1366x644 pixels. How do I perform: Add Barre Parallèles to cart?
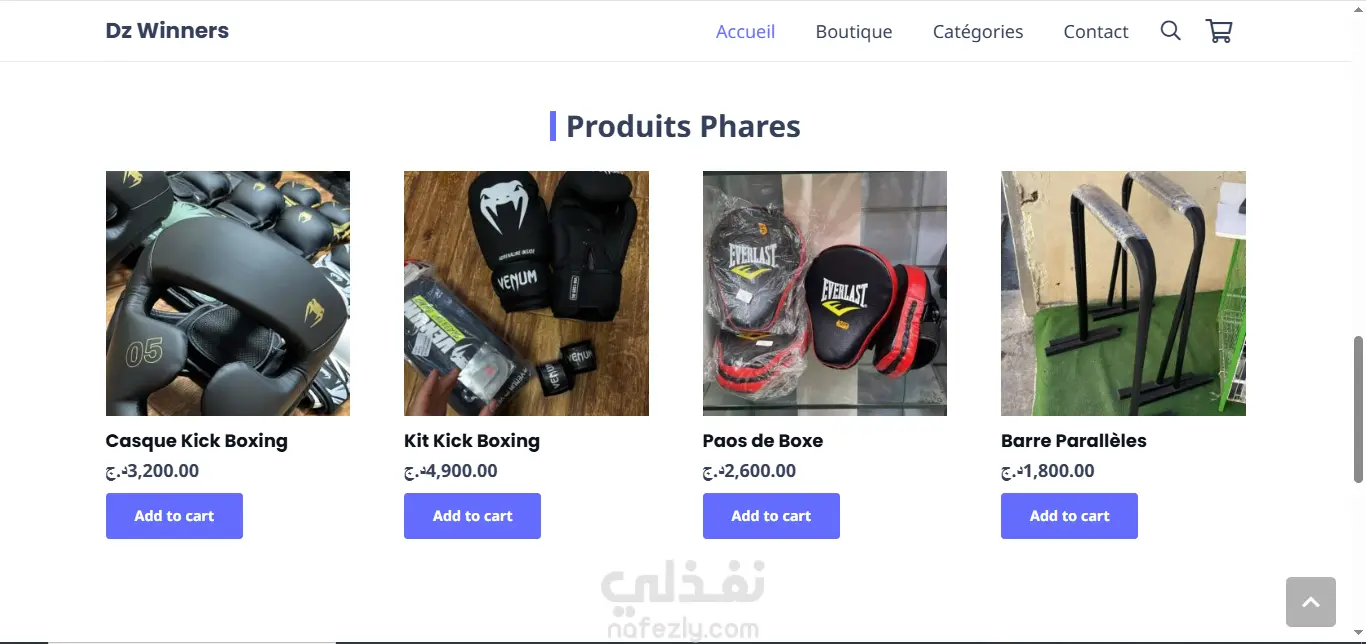click(x=1069, y=516)
